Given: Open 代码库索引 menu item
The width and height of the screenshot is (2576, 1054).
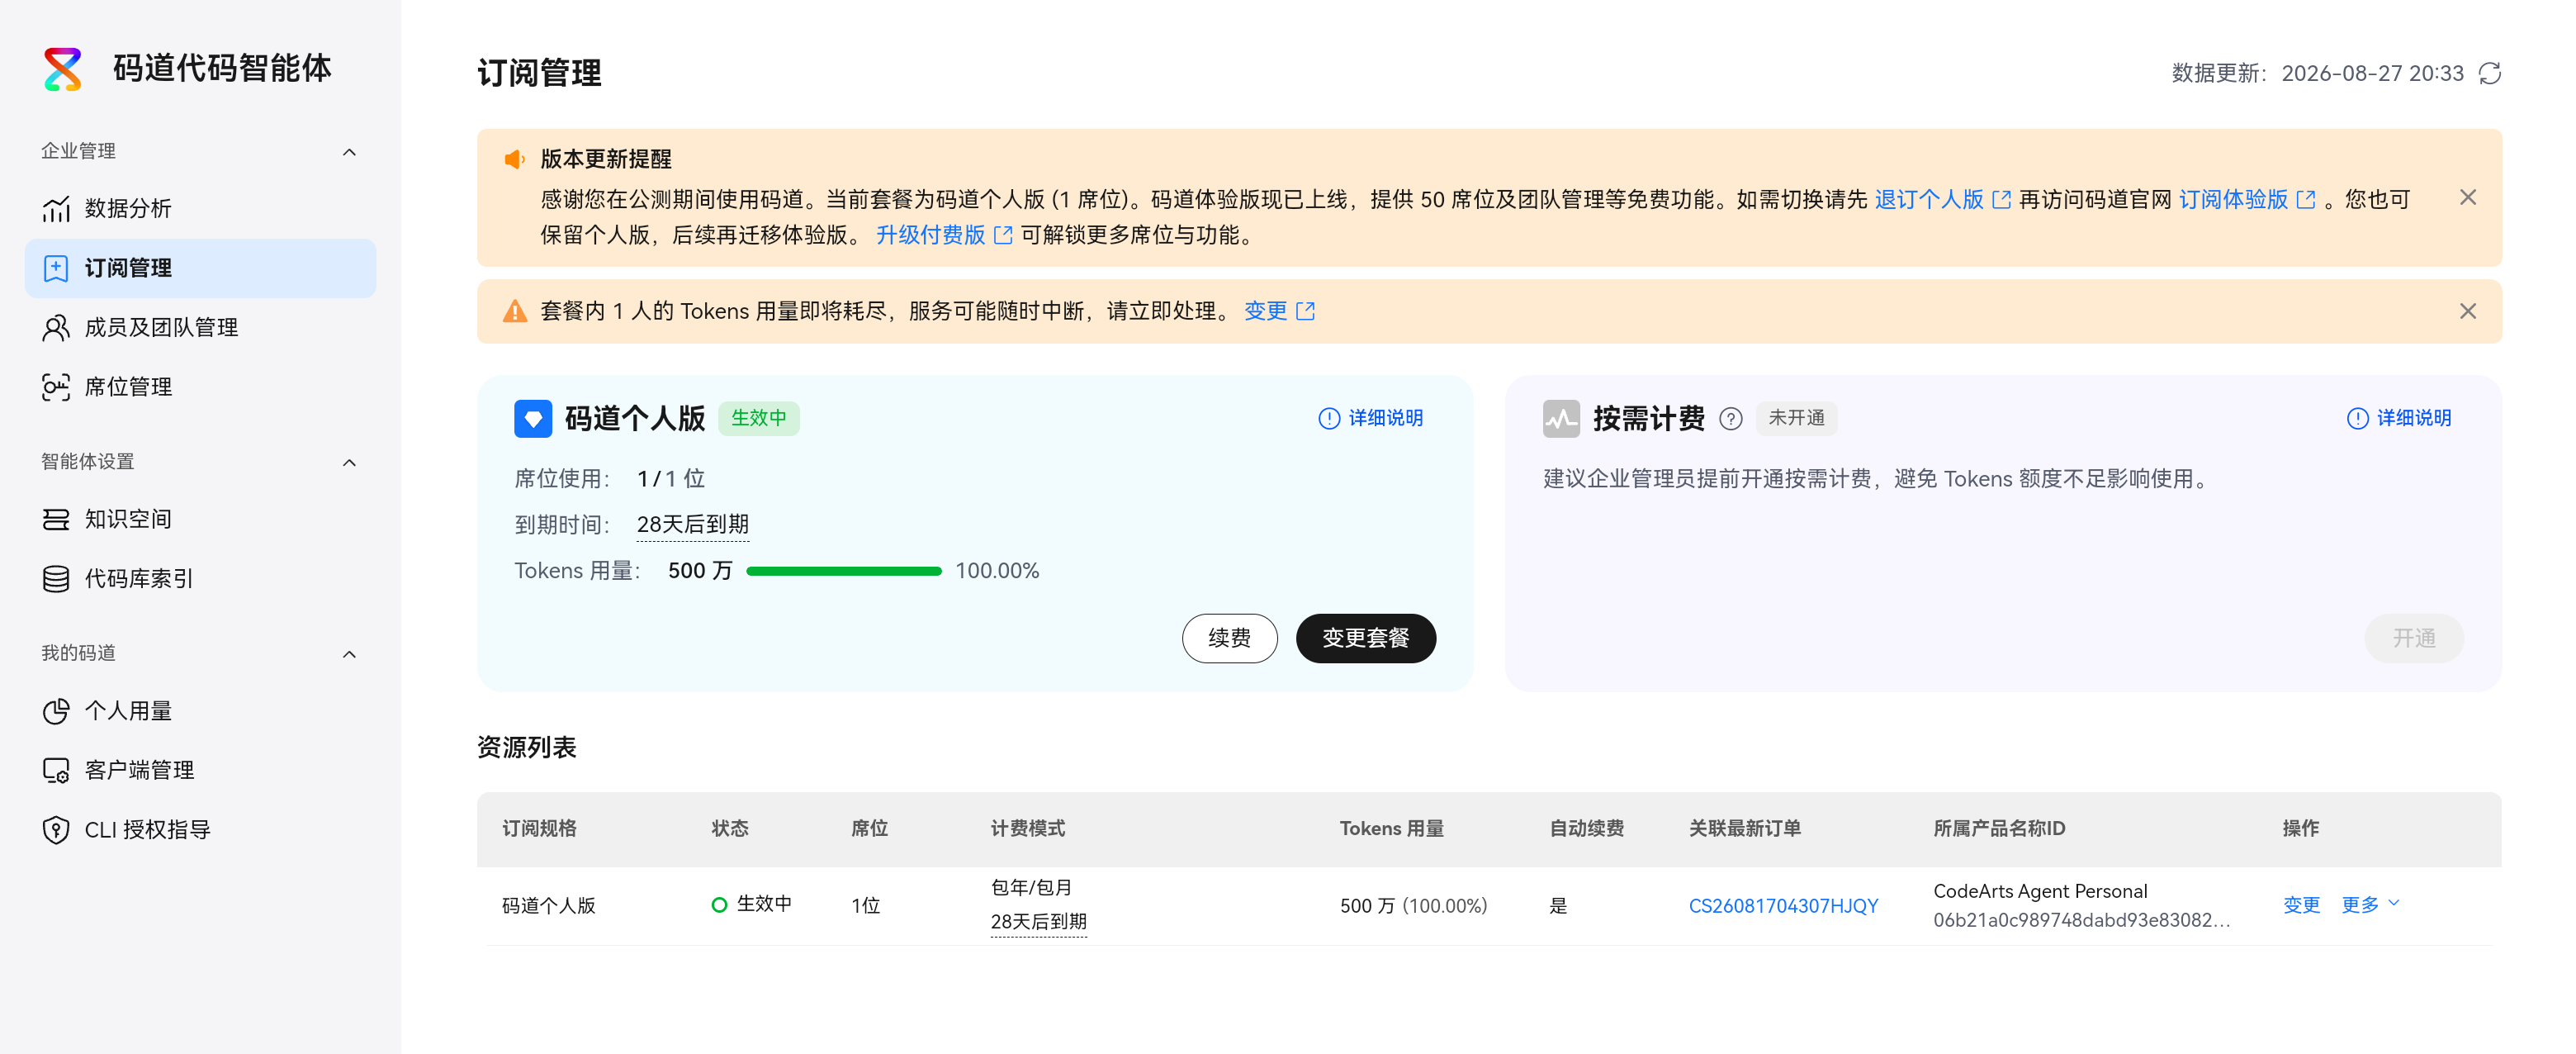Looking at the screenshot, I should pyautogui.click(x=200, y=579).
